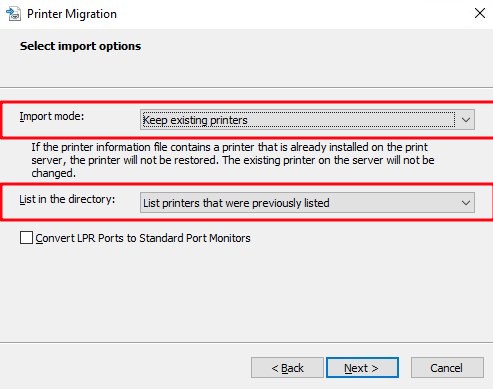Cancel the printer migration wizard

click(447, 368)
